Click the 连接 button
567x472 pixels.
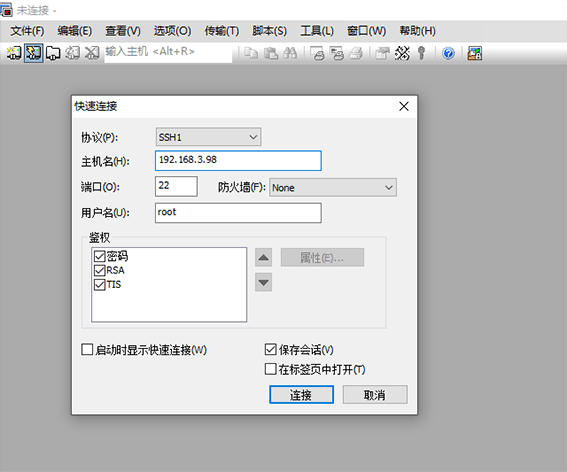(301, 395)
